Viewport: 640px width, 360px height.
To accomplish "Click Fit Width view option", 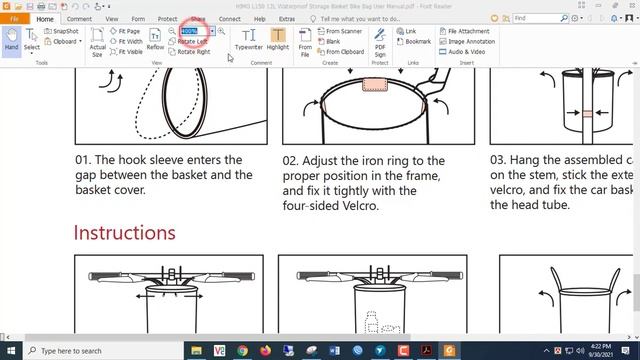I will tap(126, 41).
